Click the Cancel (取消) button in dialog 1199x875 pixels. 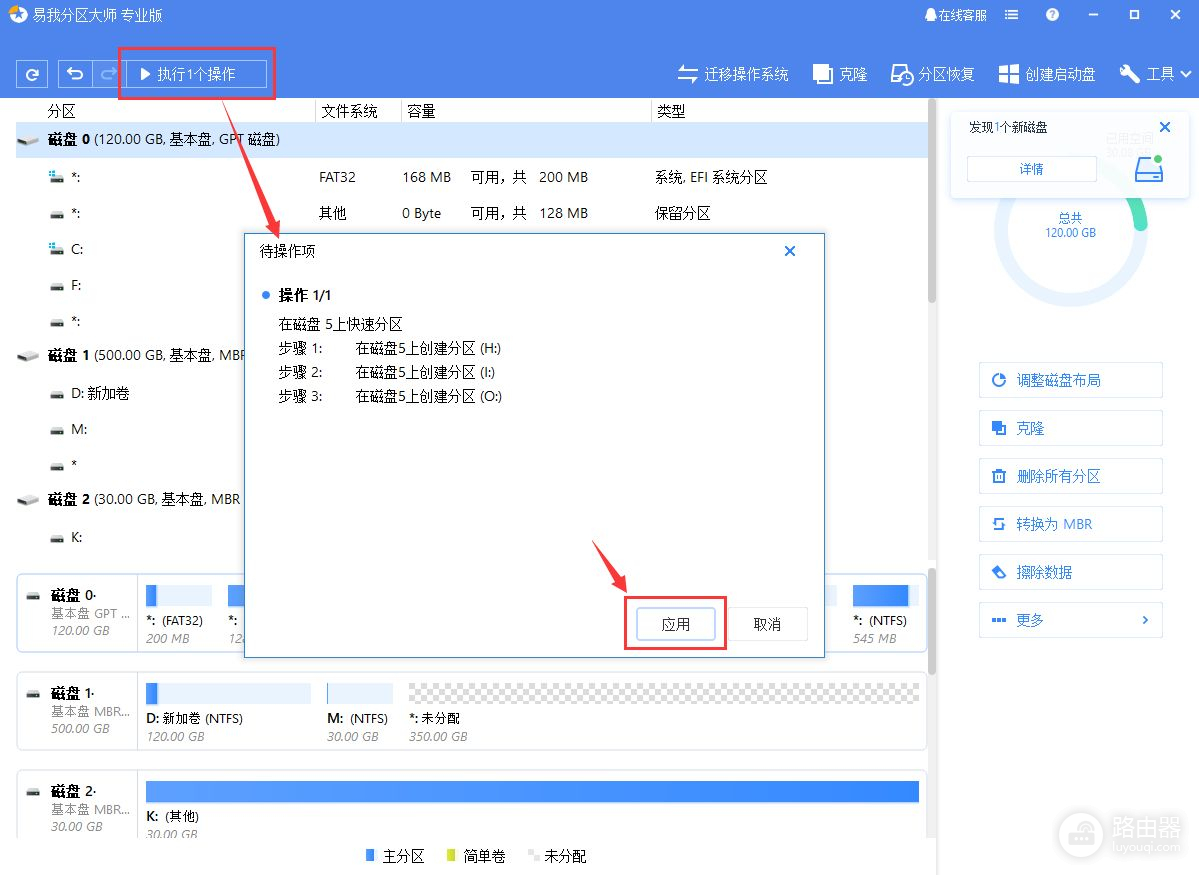(767, 624)
